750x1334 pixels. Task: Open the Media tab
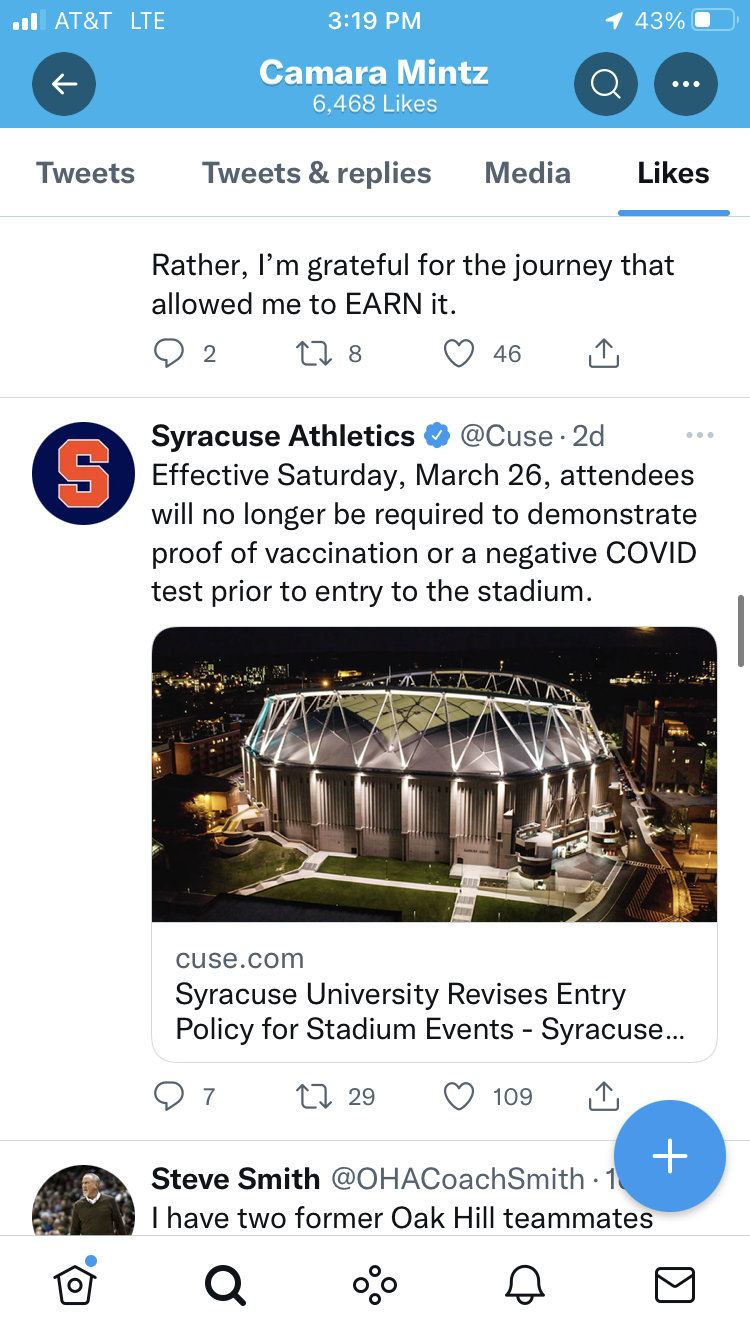point(528,173)
